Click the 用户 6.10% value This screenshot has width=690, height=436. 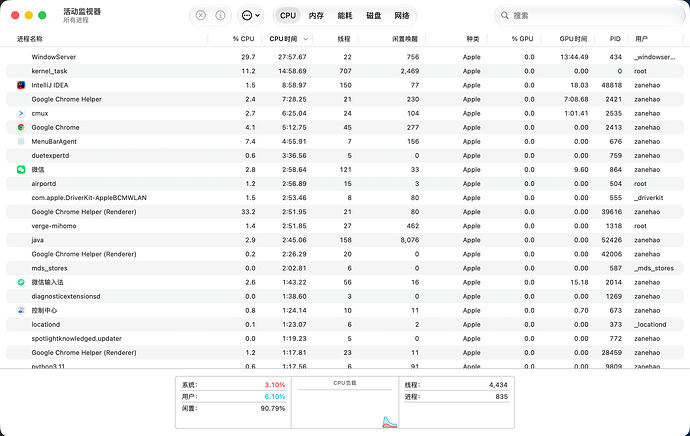(x=275, y=396)
